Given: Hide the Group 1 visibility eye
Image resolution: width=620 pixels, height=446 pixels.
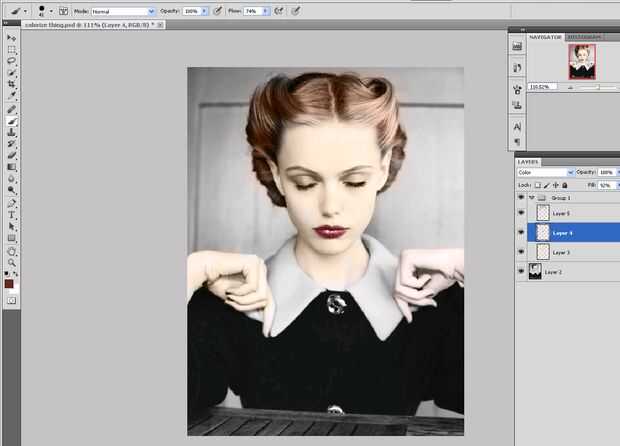Looking at the screenshot, I should 521,197.
